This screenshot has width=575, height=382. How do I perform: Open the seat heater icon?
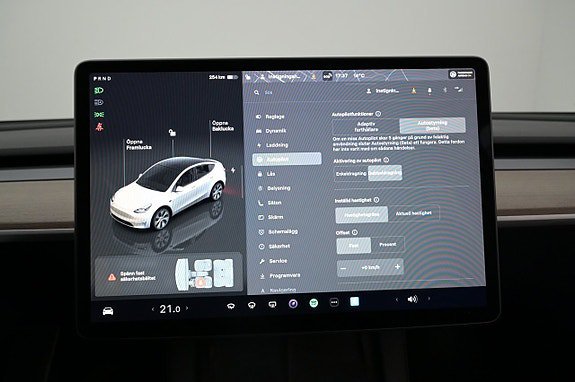(272, 304)
